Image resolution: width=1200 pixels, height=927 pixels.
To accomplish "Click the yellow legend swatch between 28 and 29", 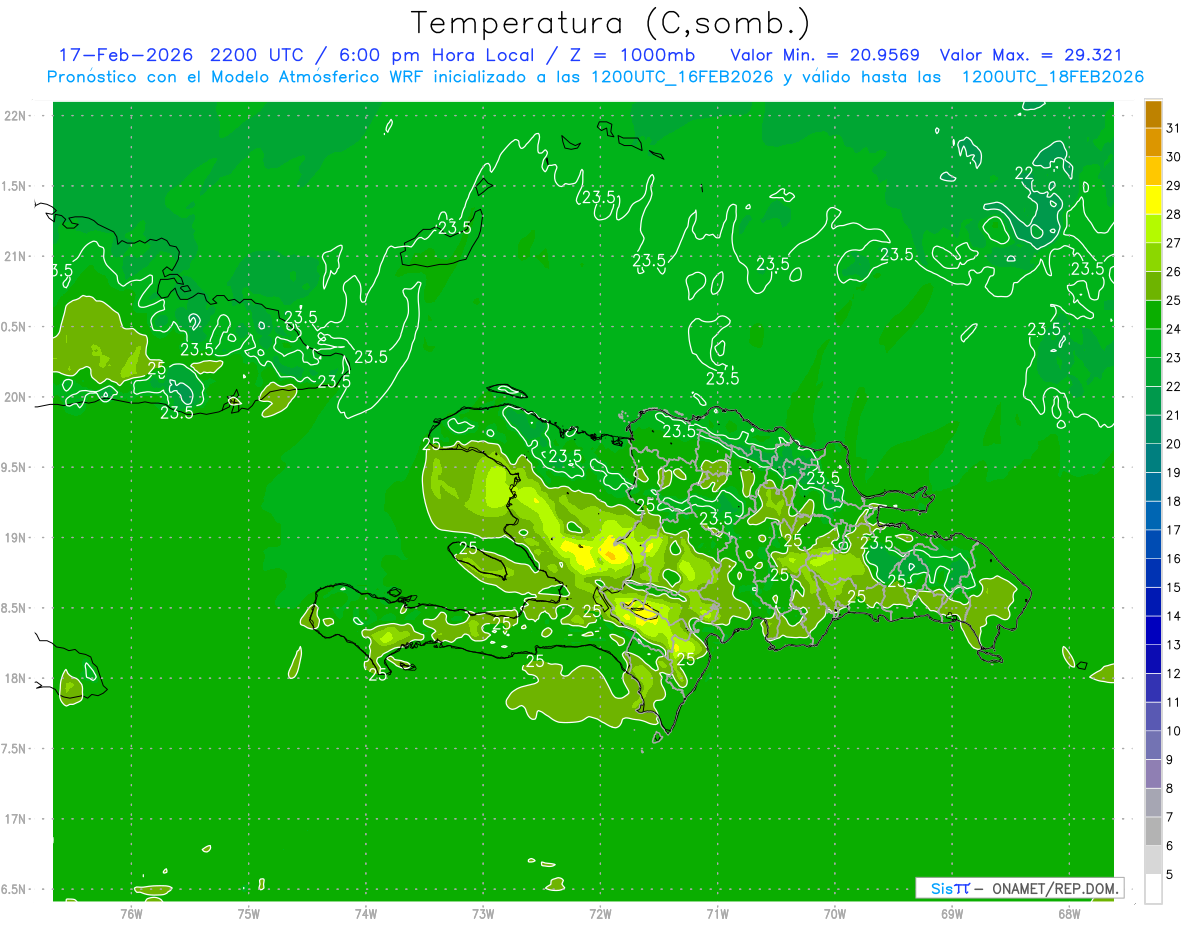I will click(1153, 200).
